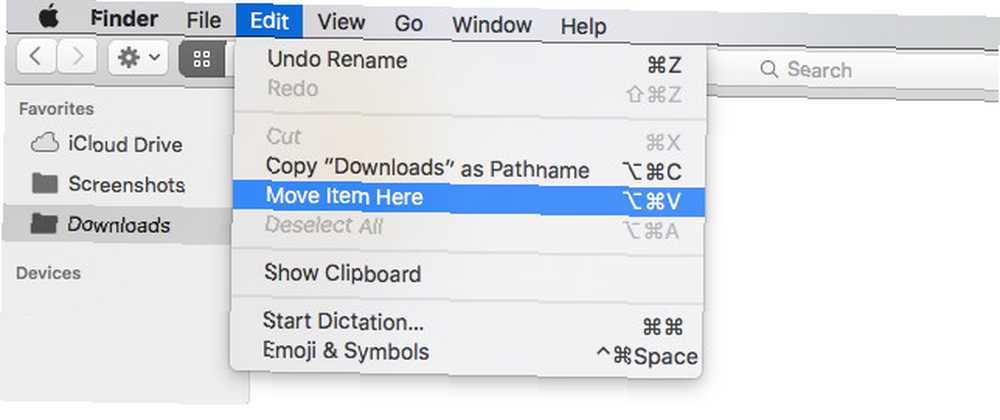The image size is (1000, 420).
Task: Go back with the left arrow button
Action: [36, 57]
